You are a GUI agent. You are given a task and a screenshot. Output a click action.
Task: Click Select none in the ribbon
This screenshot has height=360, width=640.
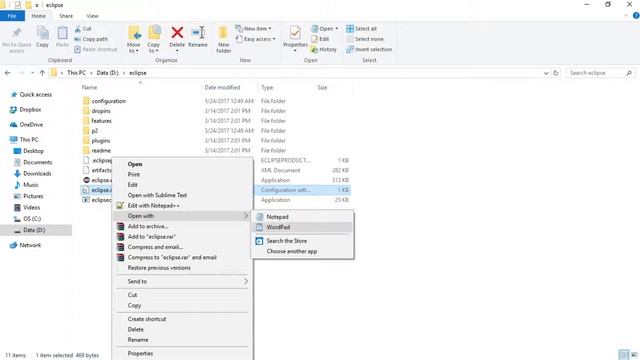[x=365, y=39]
